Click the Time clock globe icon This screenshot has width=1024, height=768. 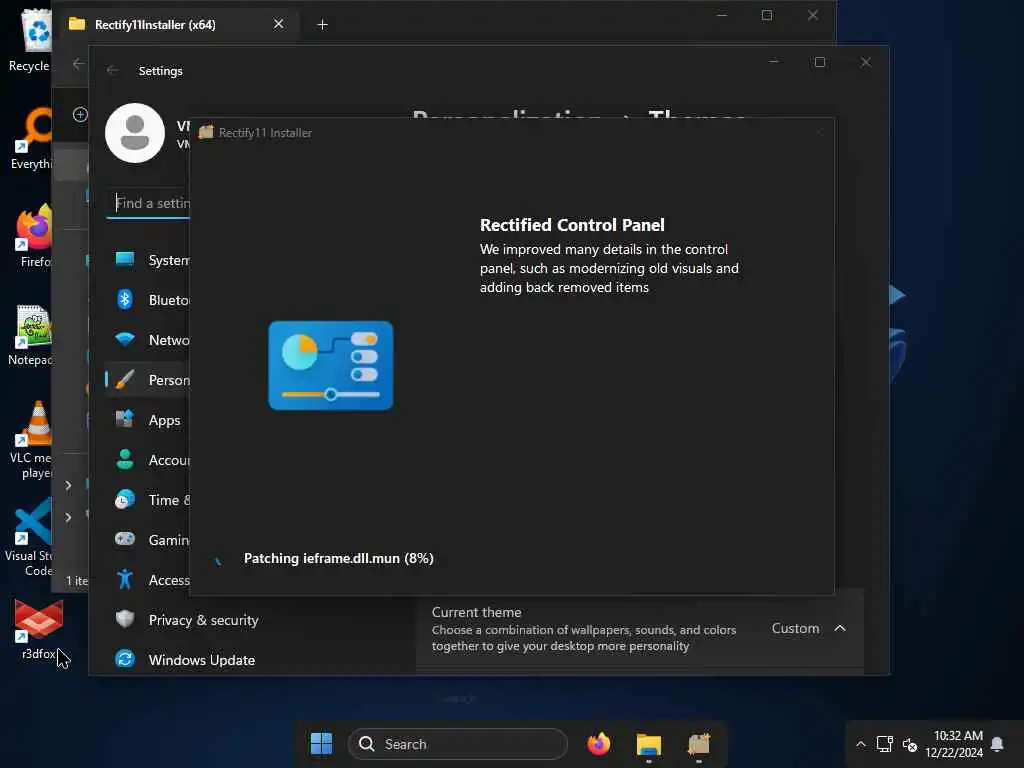point(125,500)
